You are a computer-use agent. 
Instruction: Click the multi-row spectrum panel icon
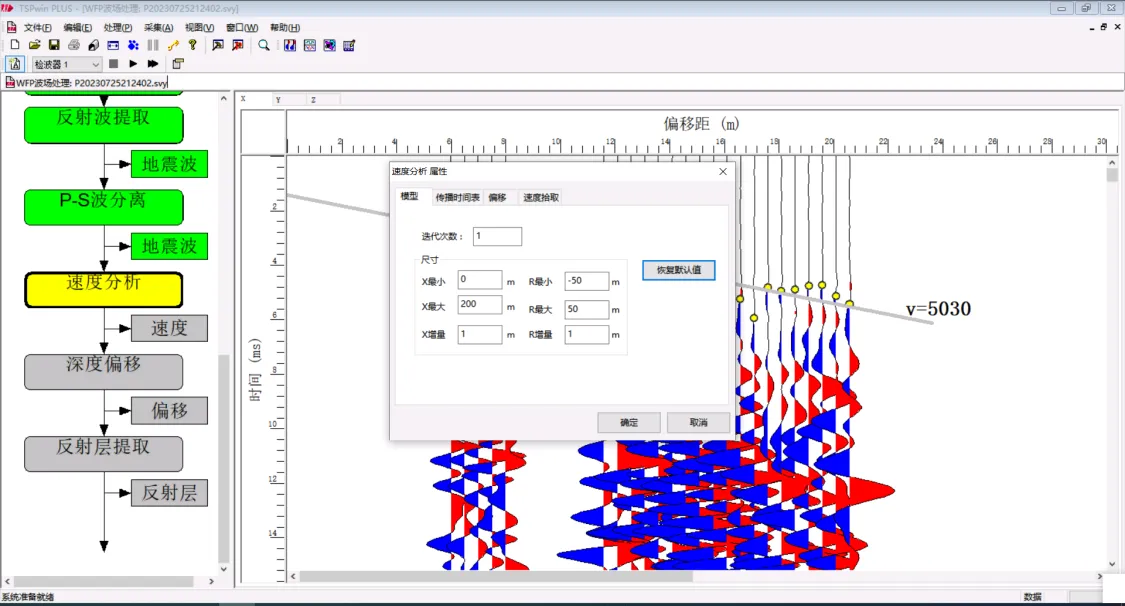(x=310, y=45)
